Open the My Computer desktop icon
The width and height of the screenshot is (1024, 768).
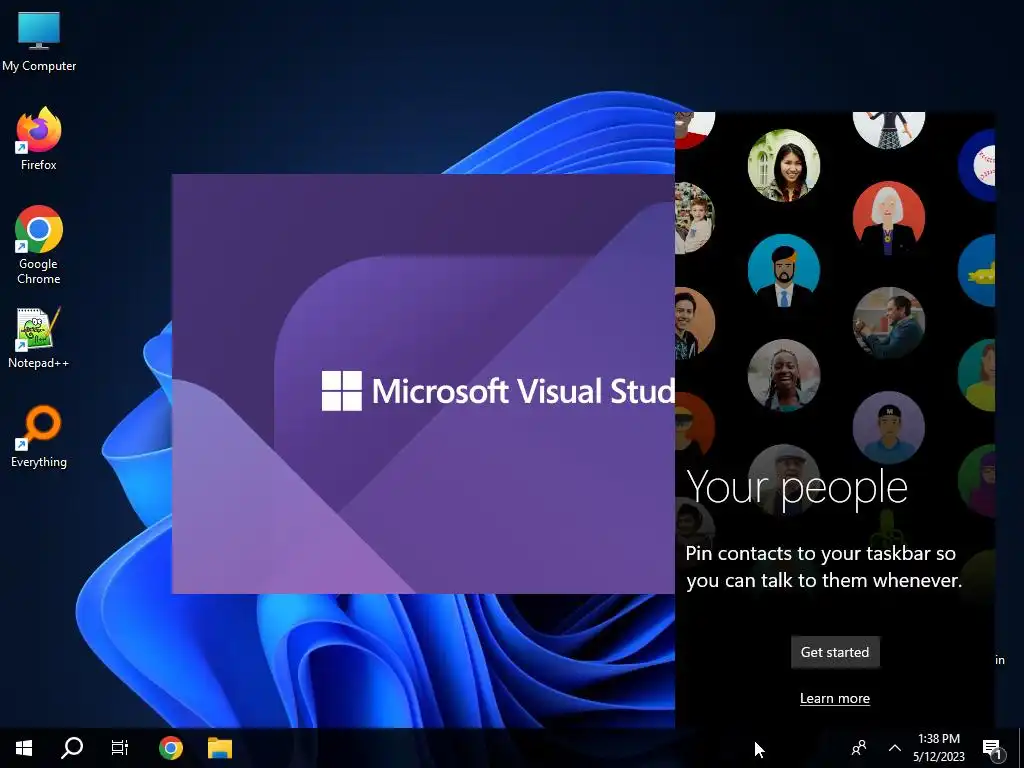[x=39, y=40]
